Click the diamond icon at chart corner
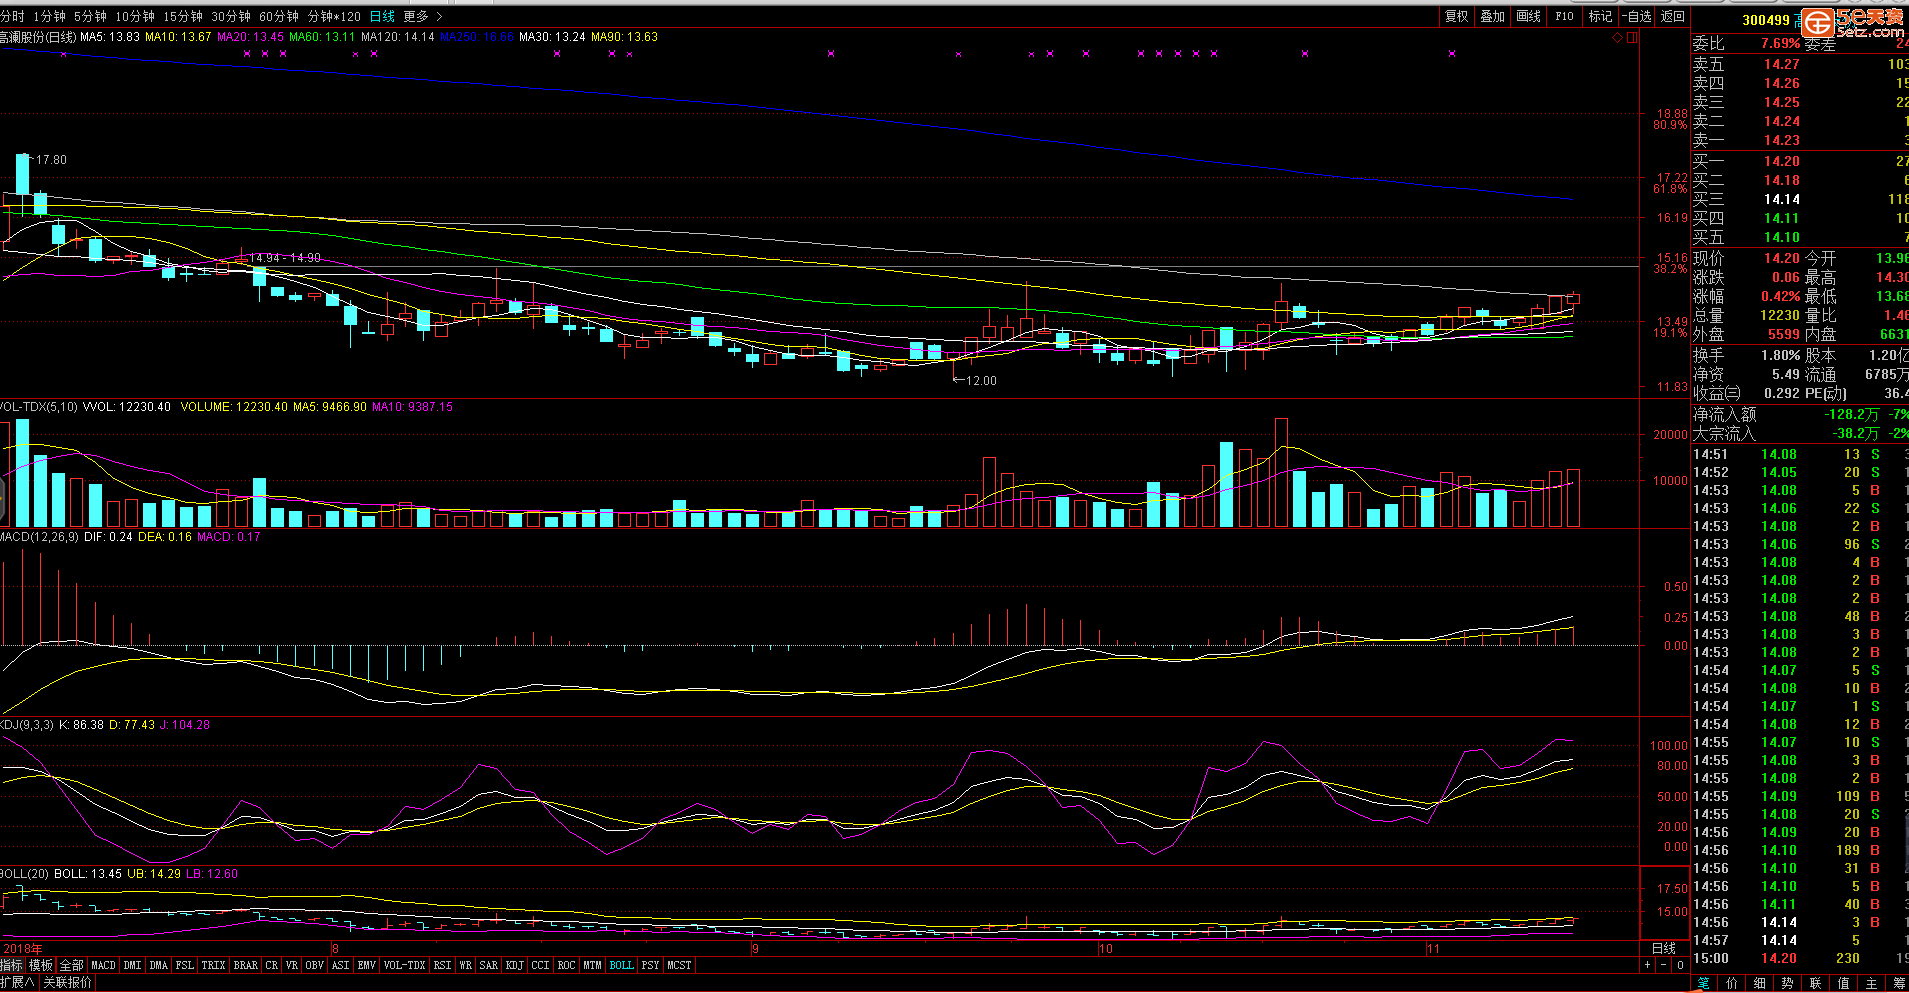The width and height of the screenshot is (1909, 993). [1617, 37]
